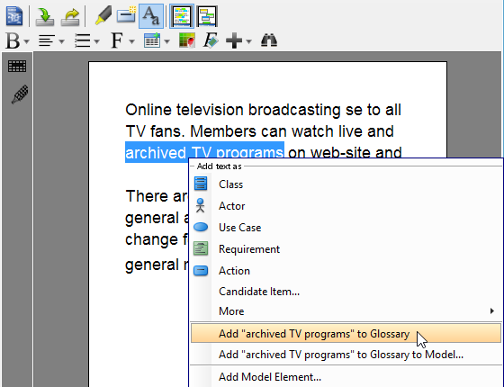Click Add to Glossary to Model... entry
Image resolution: width=504 pixels, height=387 pixels.
[x=346, y=354]
